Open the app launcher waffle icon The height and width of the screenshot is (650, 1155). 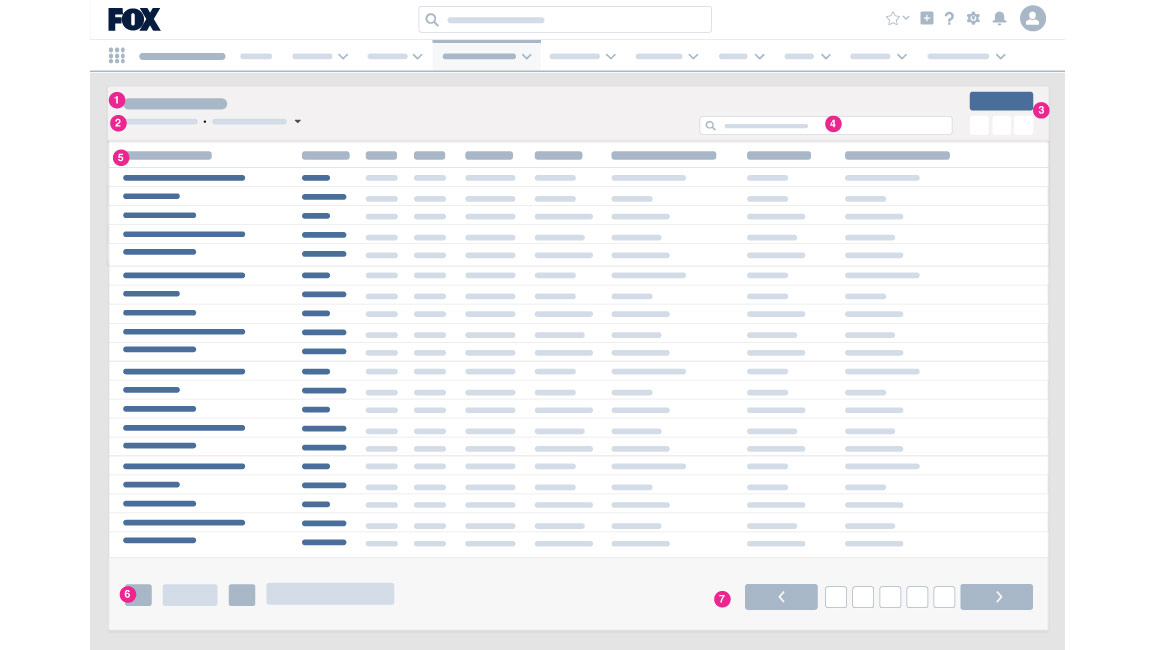pos(117,56)
